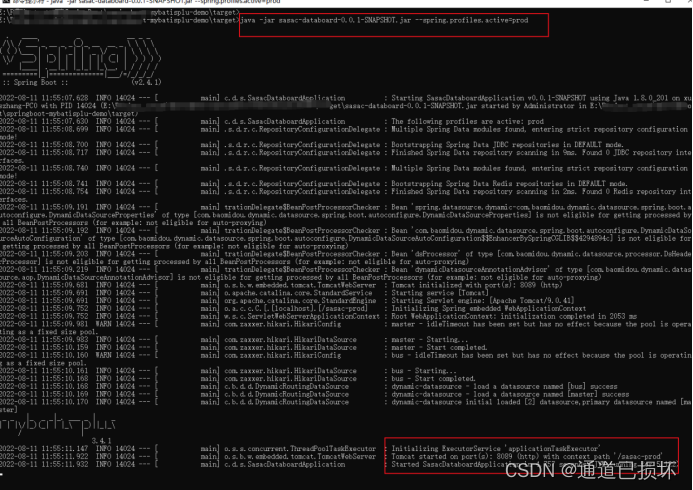Click 'bus - Starting...' log message

click(x=423, y=371)
